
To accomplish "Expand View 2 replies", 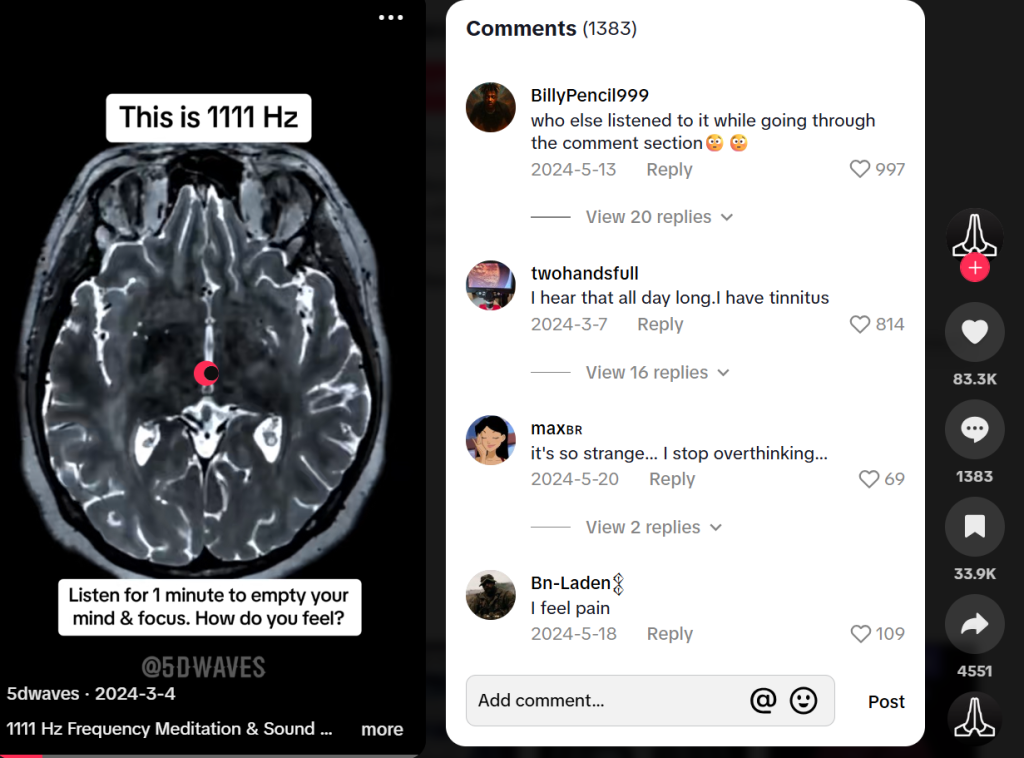I will click(653, 527).
